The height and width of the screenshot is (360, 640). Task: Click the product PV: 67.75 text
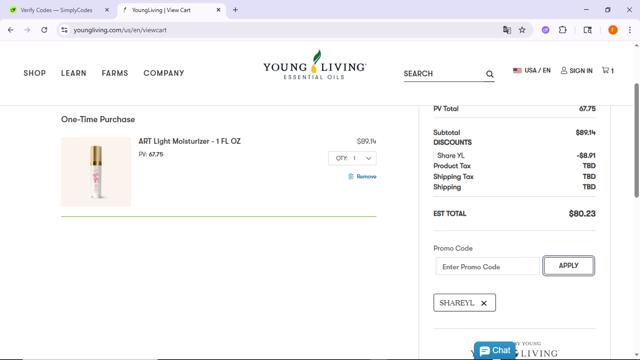pyautogui.click(x=151, y=154)
